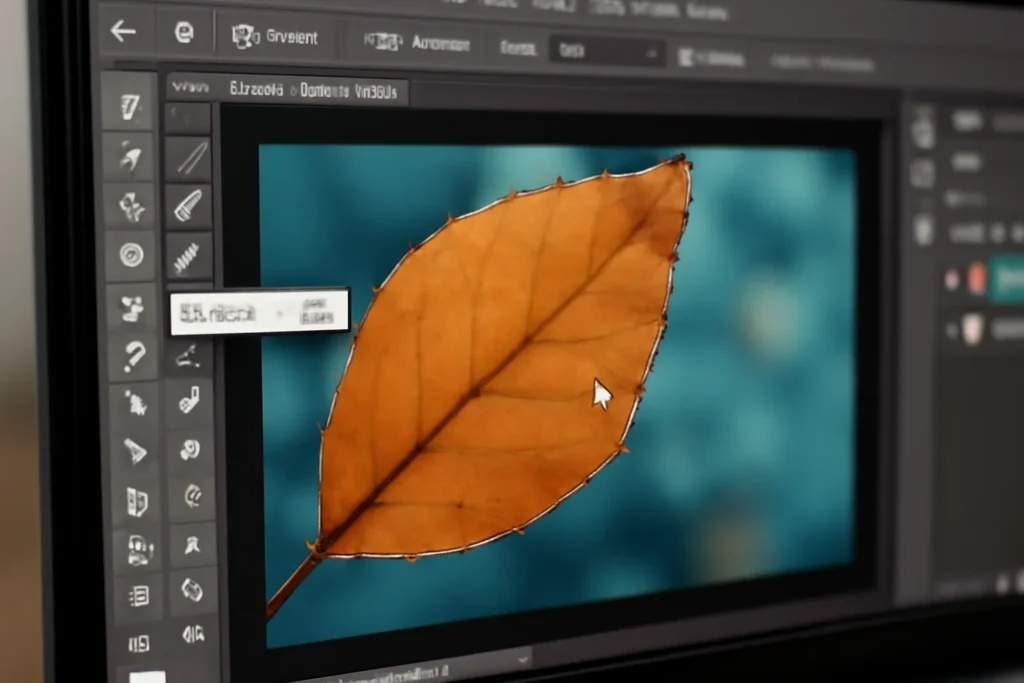Select the vertical bars tool near toolbar bottom
This screenshot has width=1024, height=683.
(139, 644)
